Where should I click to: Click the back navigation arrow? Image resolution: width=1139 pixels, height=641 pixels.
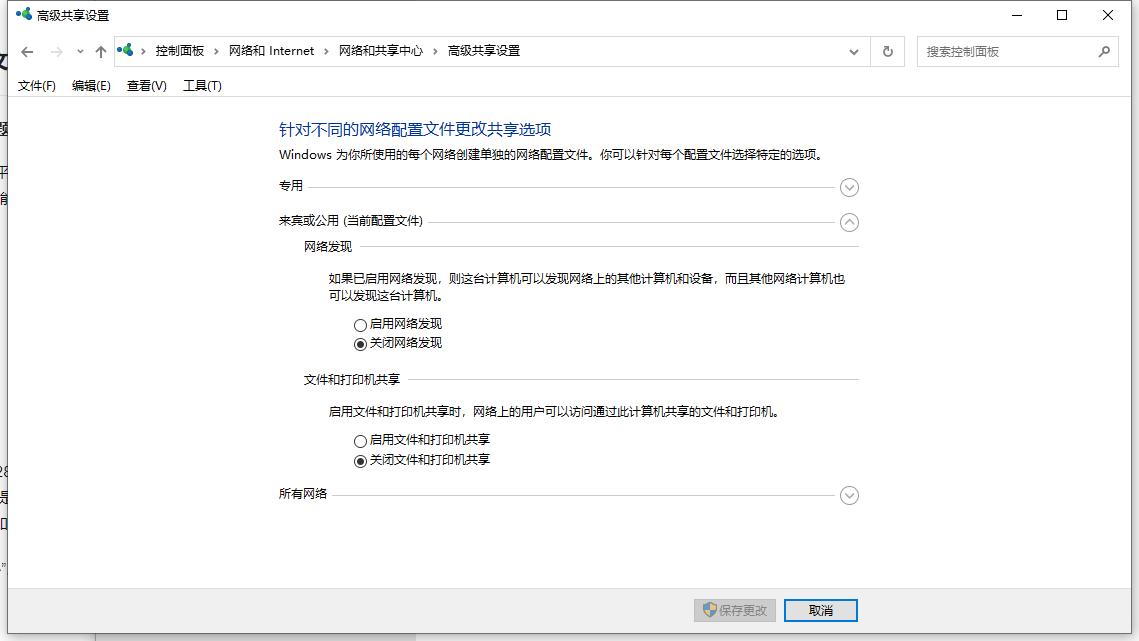coord(27,50)
